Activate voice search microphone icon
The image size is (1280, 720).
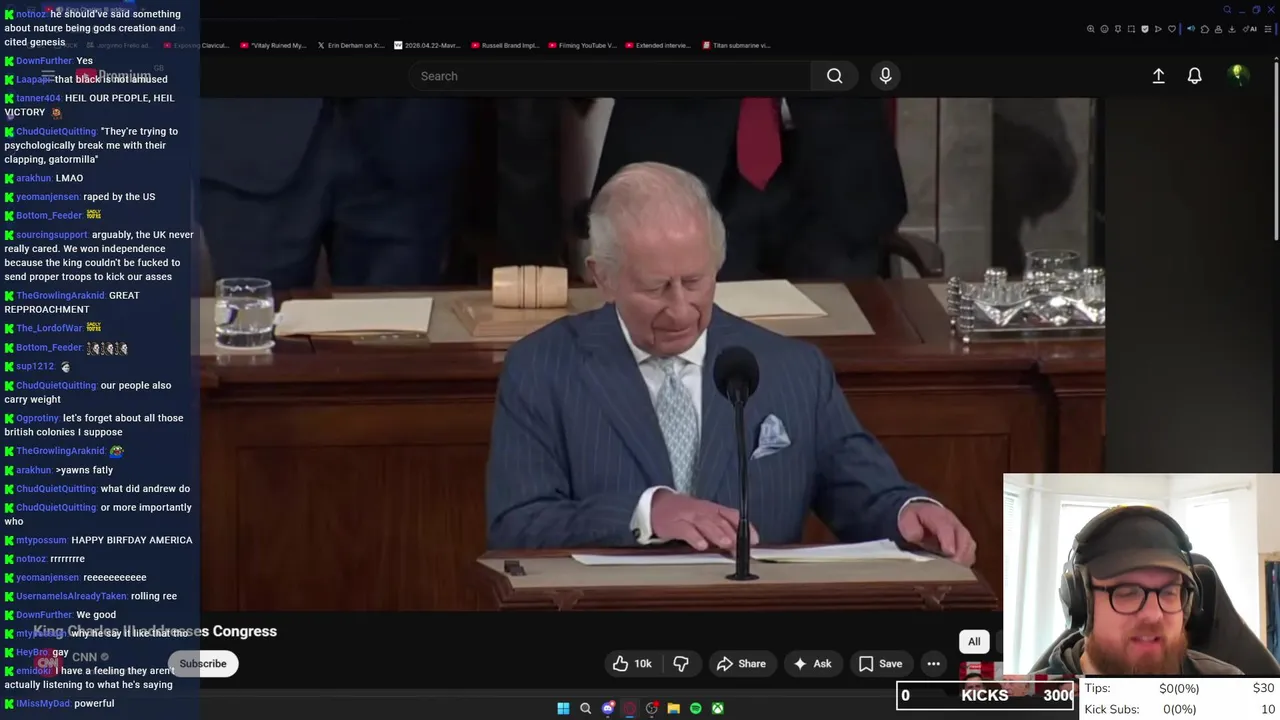885,76
